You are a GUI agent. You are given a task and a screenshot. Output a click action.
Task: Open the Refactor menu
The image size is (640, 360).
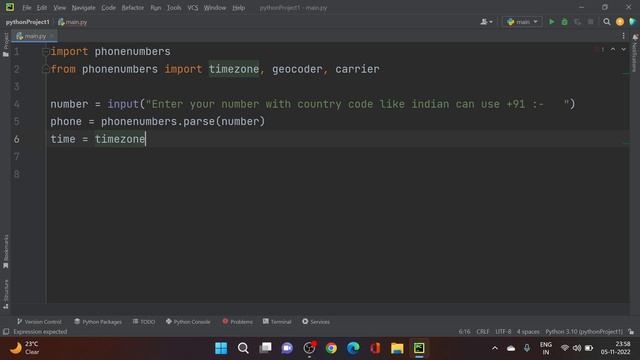[132, 8]
